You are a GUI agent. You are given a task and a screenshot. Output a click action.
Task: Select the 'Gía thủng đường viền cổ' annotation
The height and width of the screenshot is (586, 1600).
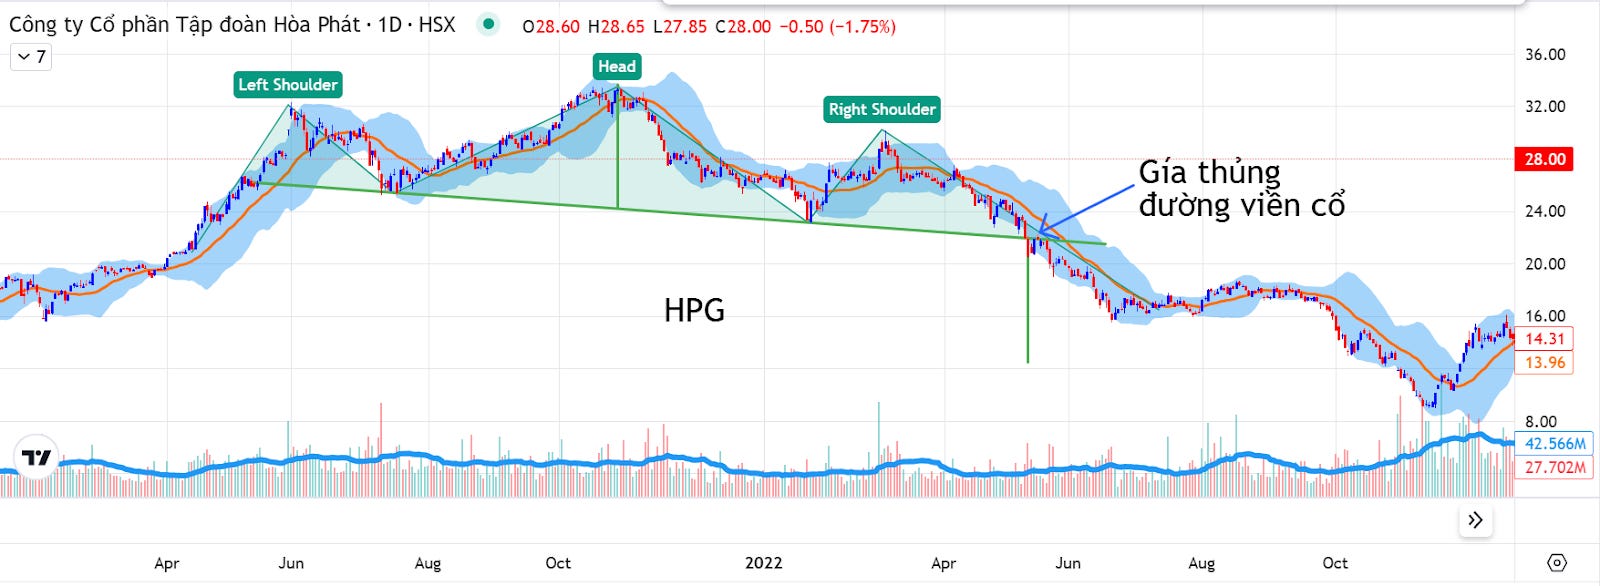(1242, 188)
